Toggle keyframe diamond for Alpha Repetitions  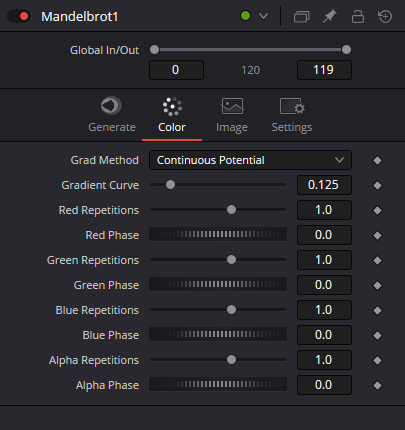(x=377, y=360)
